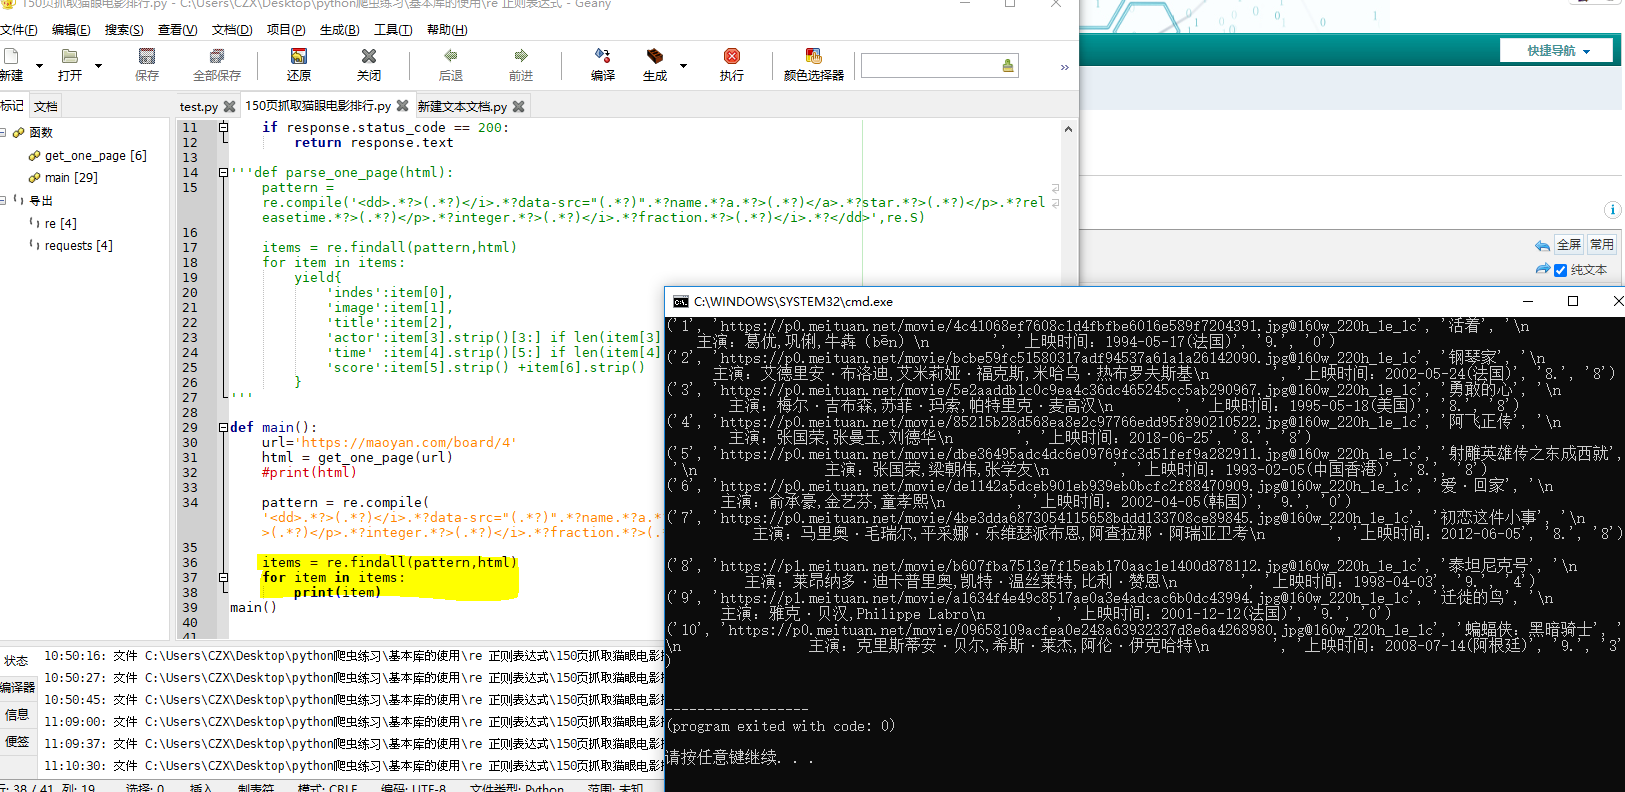
Task: Click the search field's jump icon
Action: 1008,66
